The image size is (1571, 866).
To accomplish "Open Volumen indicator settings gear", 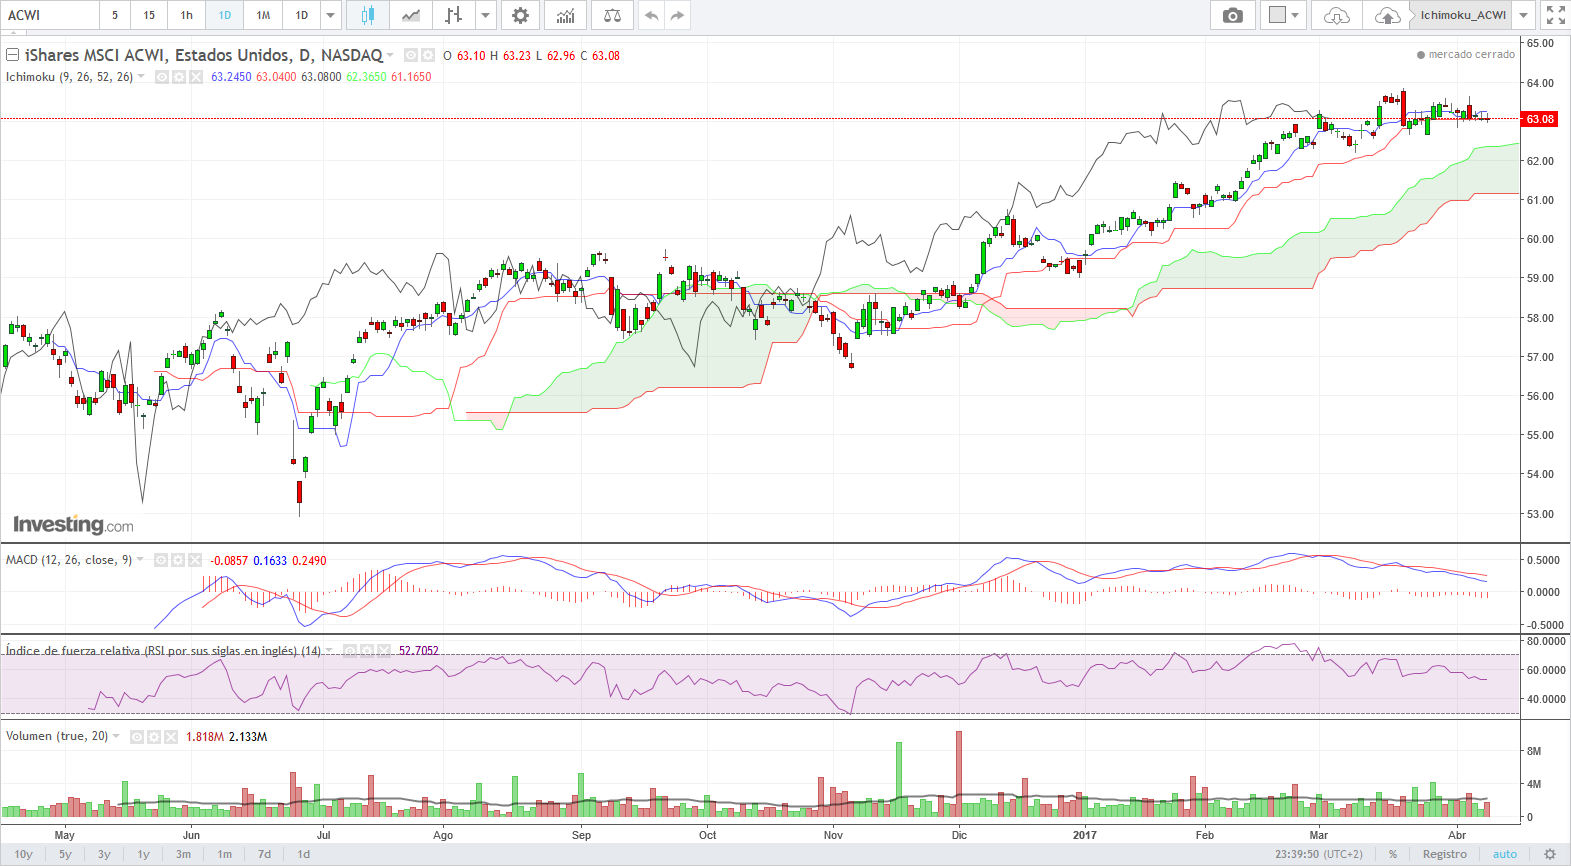I will 154,737.
